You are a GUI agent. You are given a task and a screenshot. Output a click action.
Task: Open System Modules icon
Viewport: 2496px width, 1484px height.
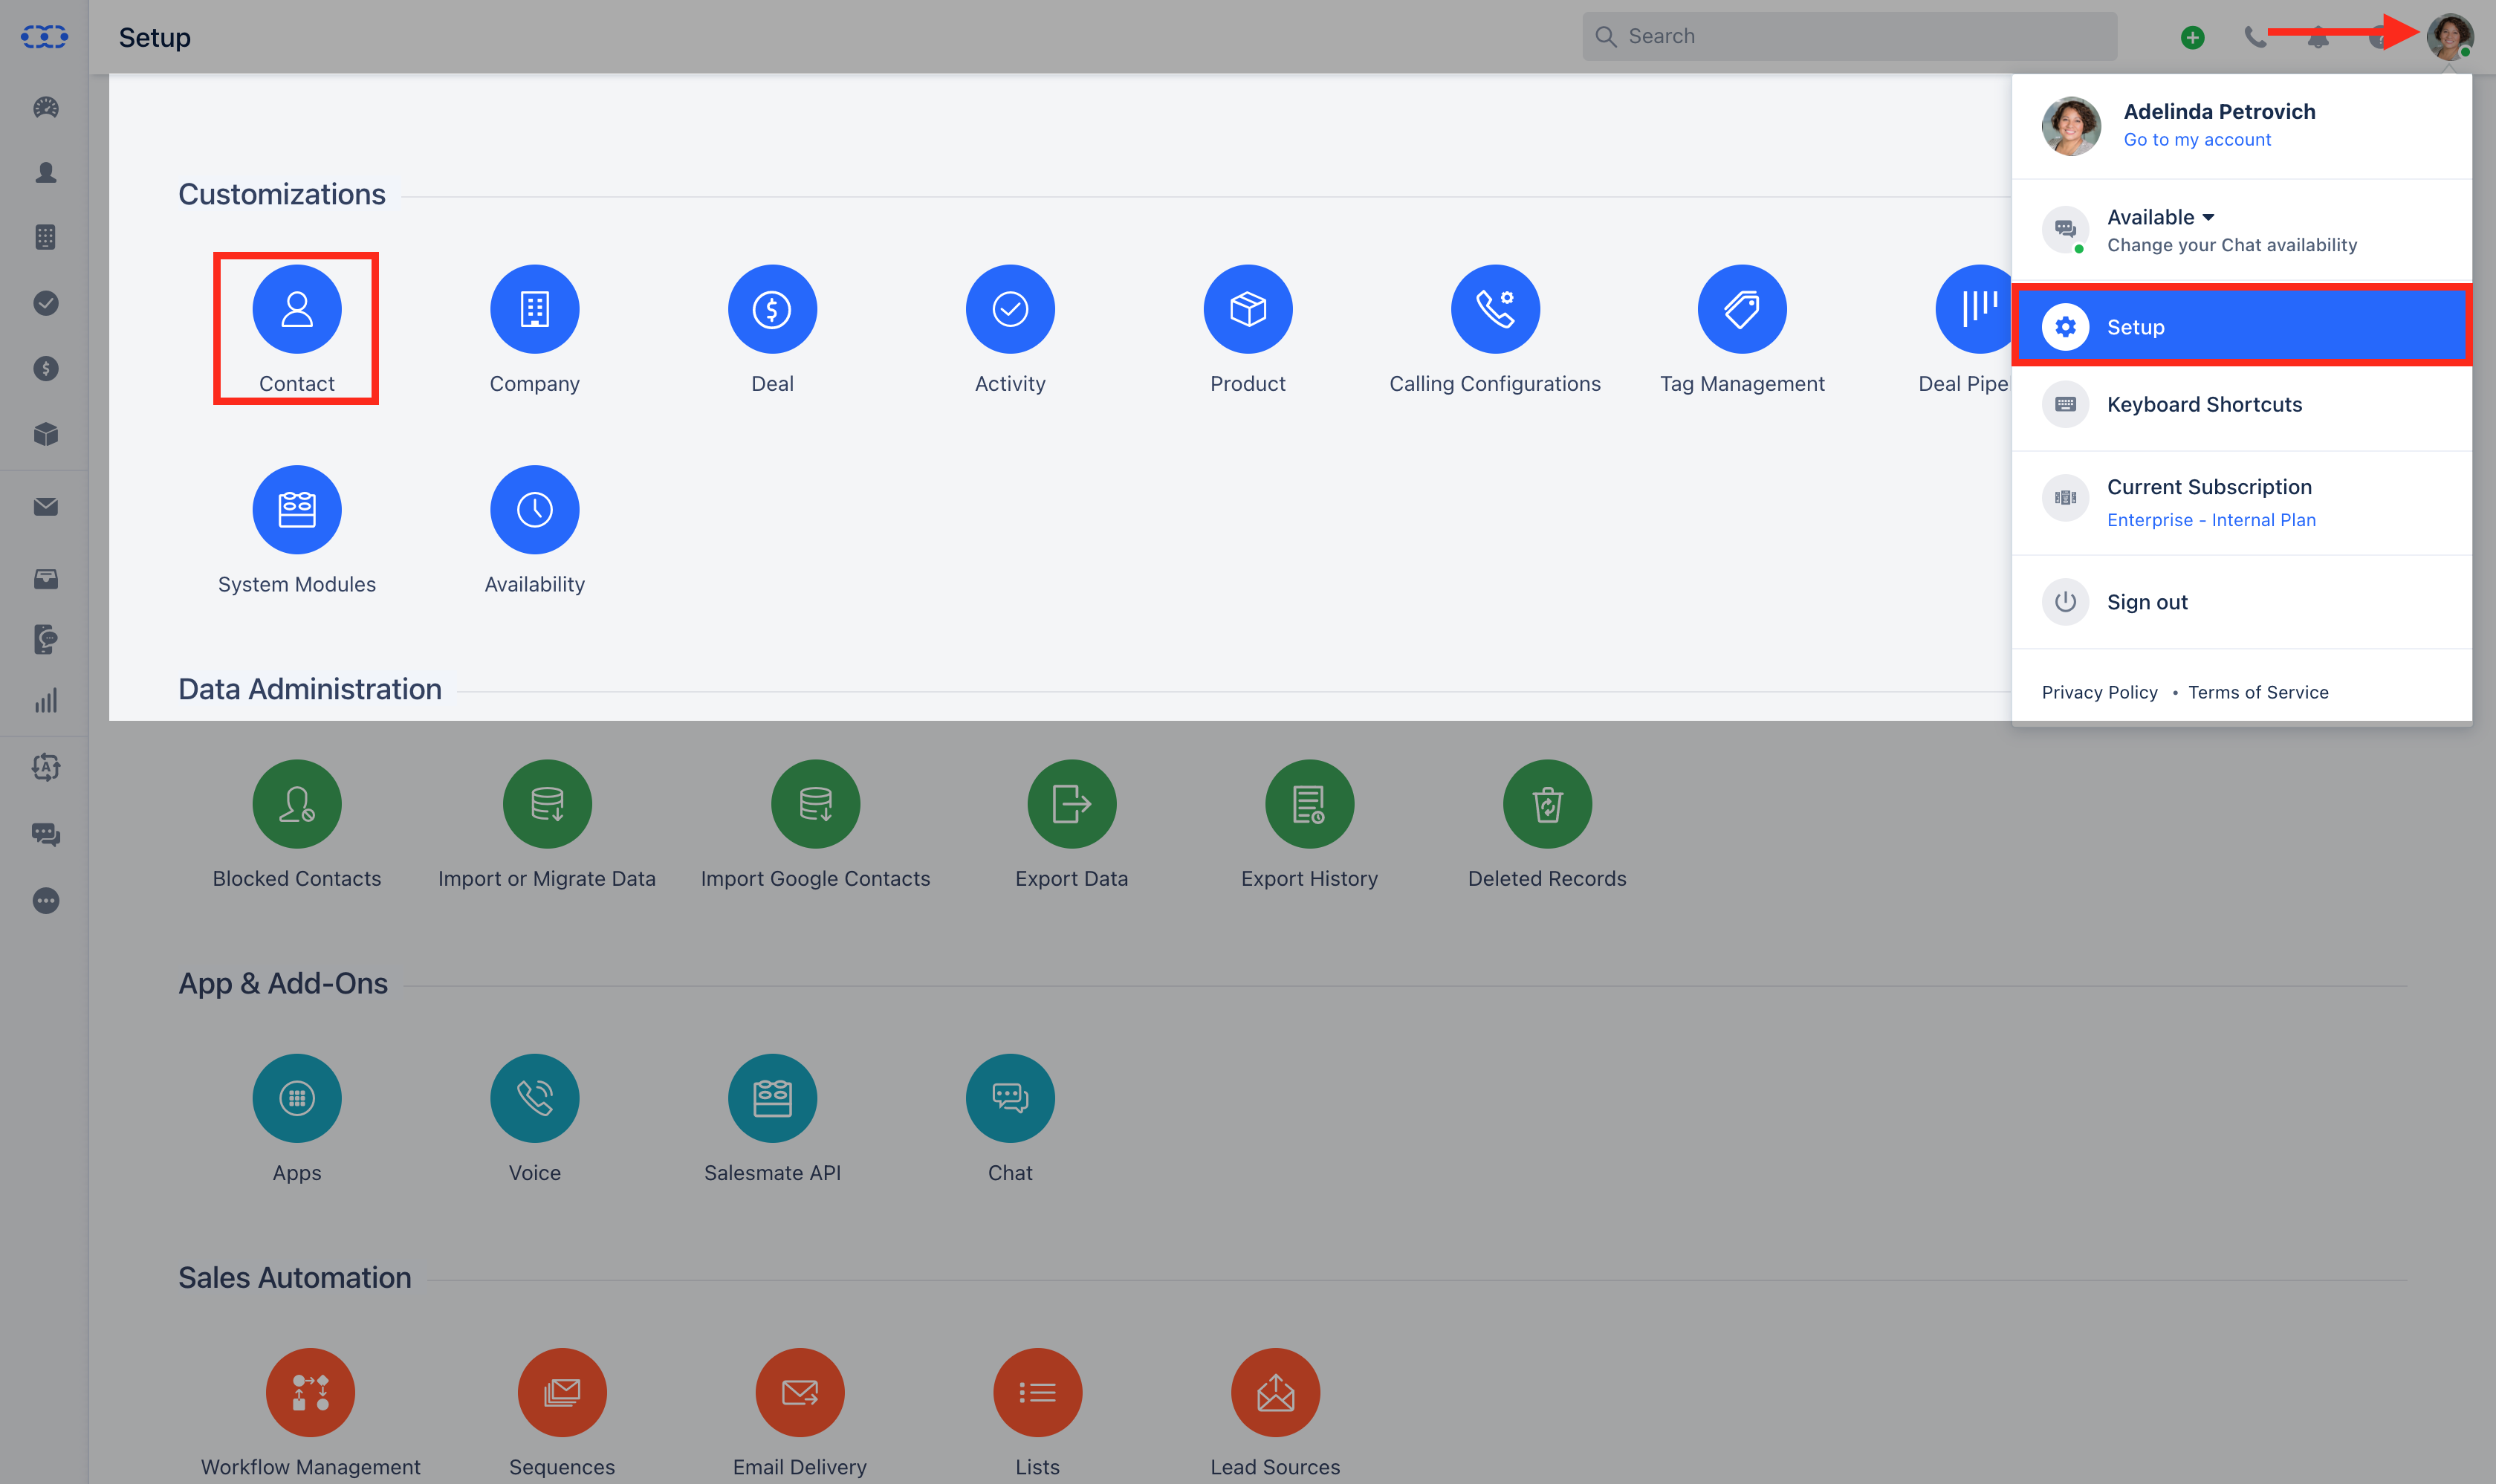click(296, 510)
